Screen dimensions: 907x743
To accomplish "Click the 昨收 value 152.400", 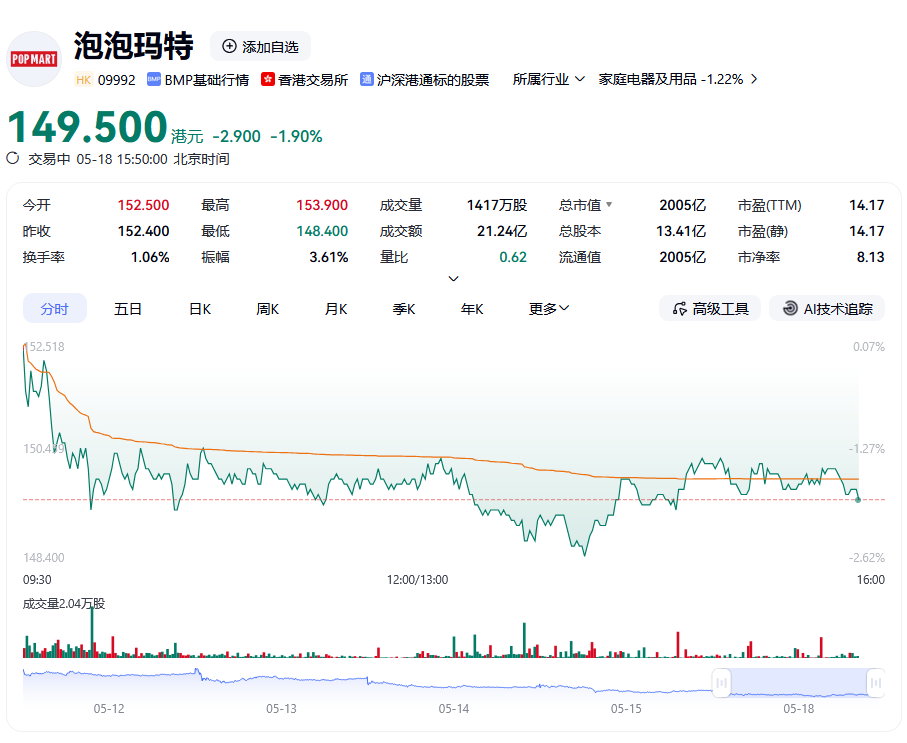I will pos(143,231).
